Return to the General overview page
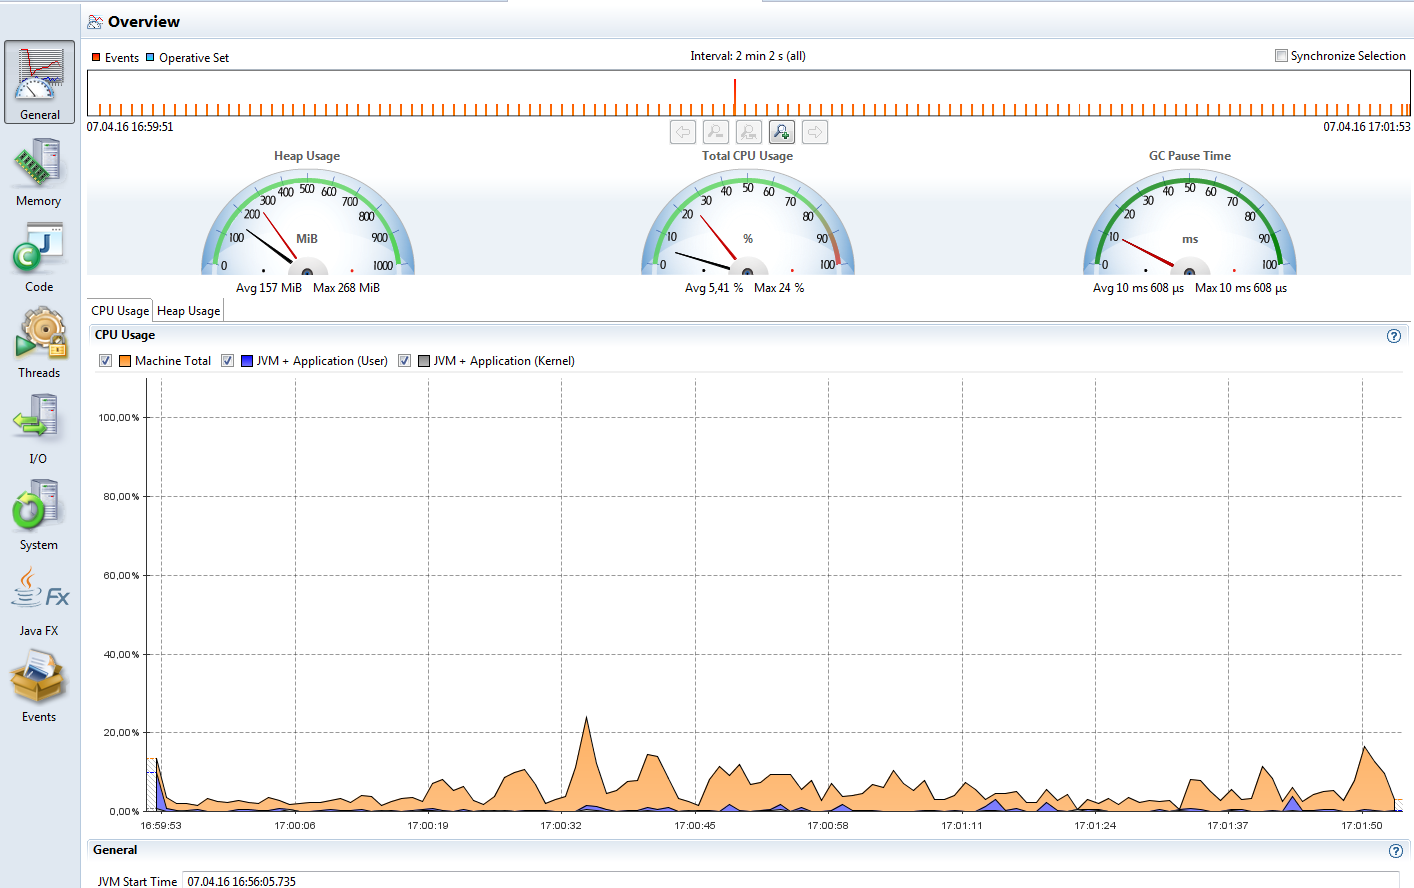This screenshot has width=1414, height=888. click(x=38, y=82)
